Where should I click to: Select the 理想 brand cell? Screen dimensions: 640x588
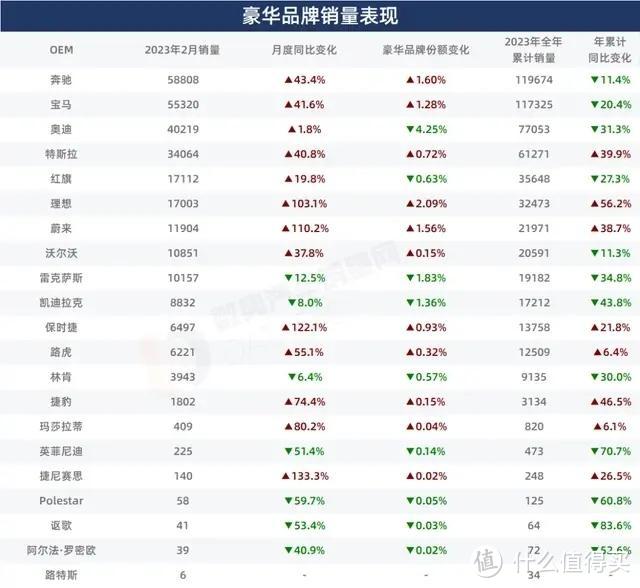(61, 204)
